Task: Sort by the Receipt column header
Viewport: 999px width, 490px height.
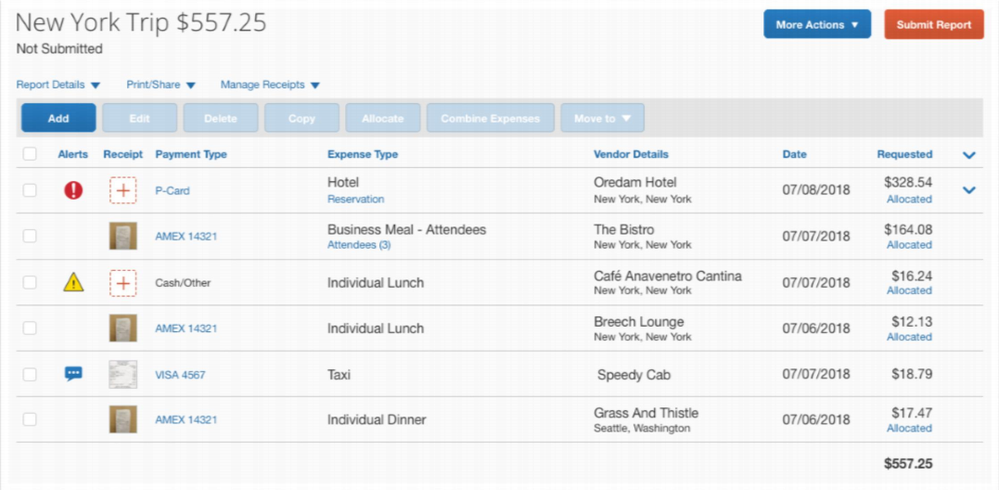Action: pos(123,154)
